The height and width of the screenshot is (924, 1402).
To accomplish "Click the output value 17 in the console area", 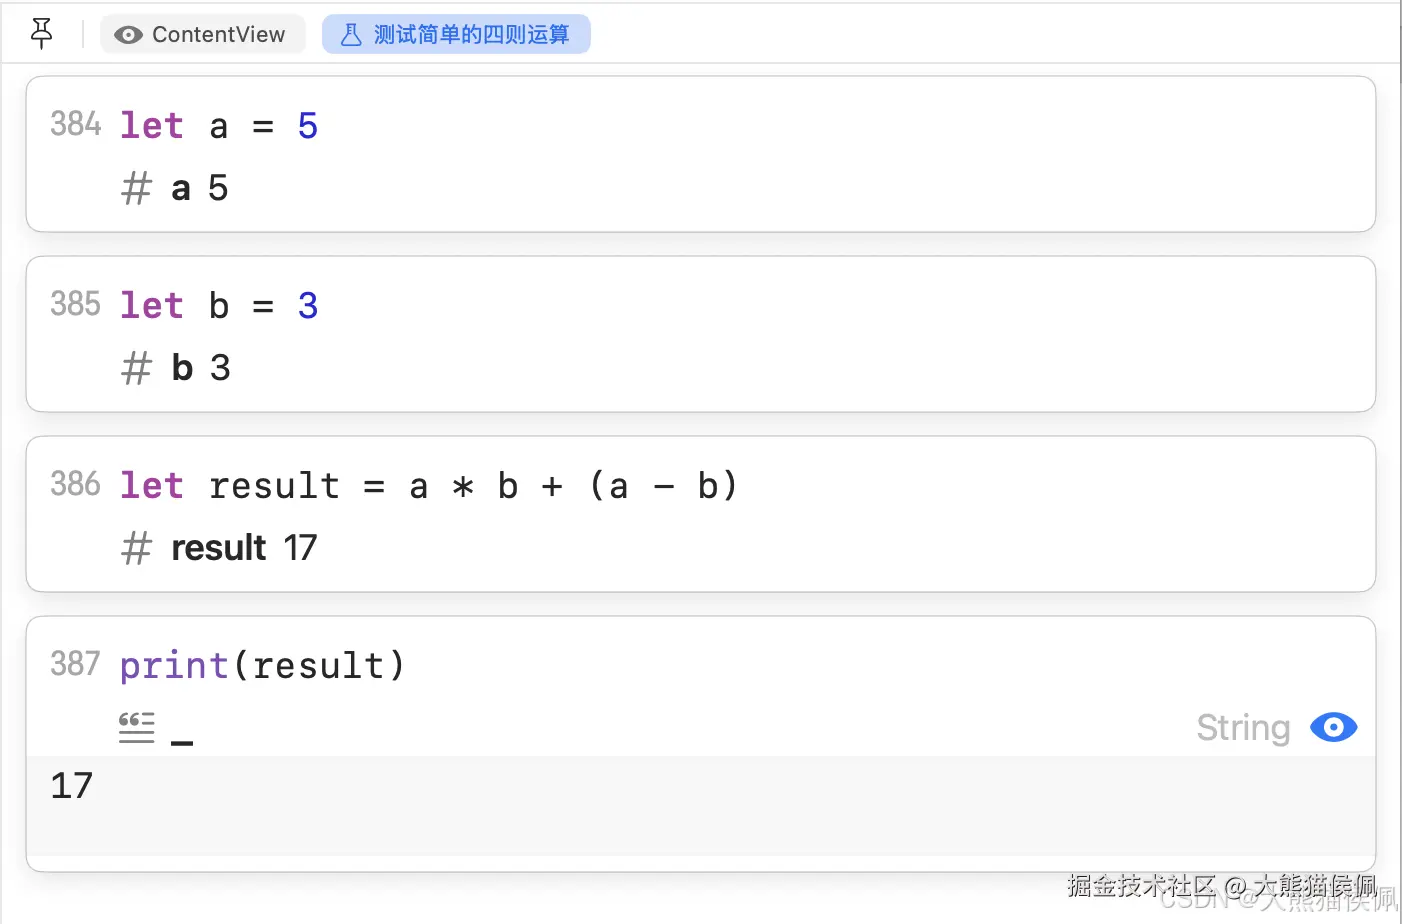I will (x=71, y=786).
